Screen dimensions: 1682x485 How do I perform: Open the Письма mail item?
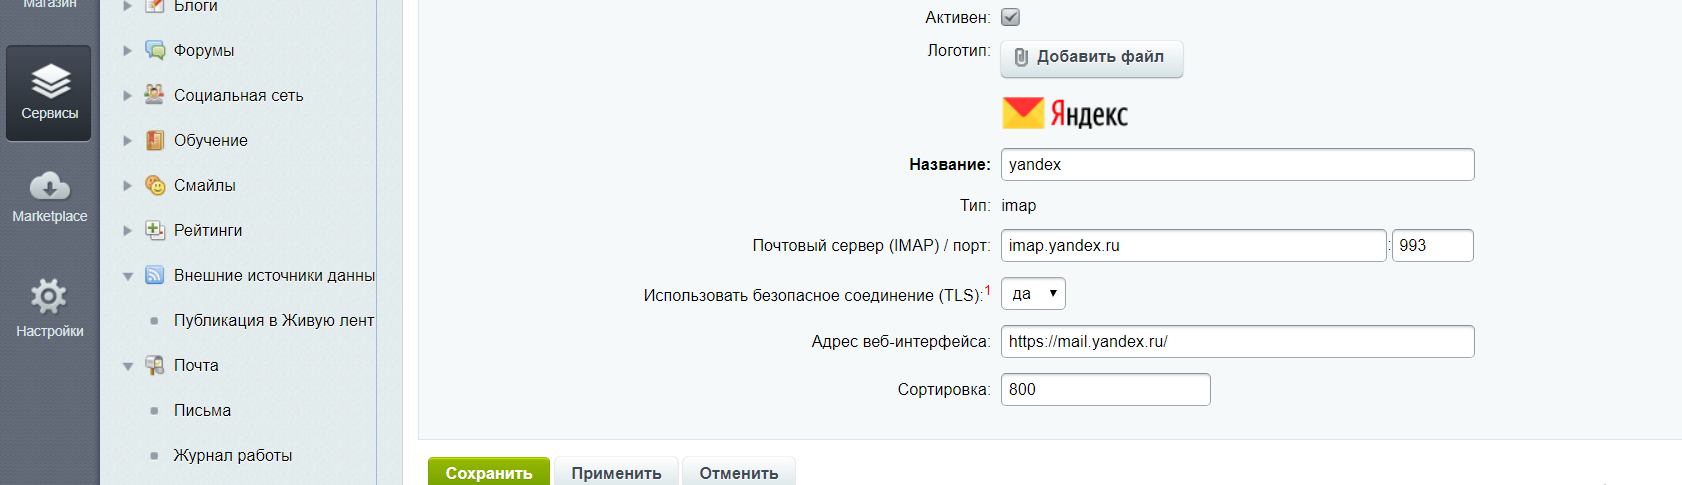click(202, 410)
